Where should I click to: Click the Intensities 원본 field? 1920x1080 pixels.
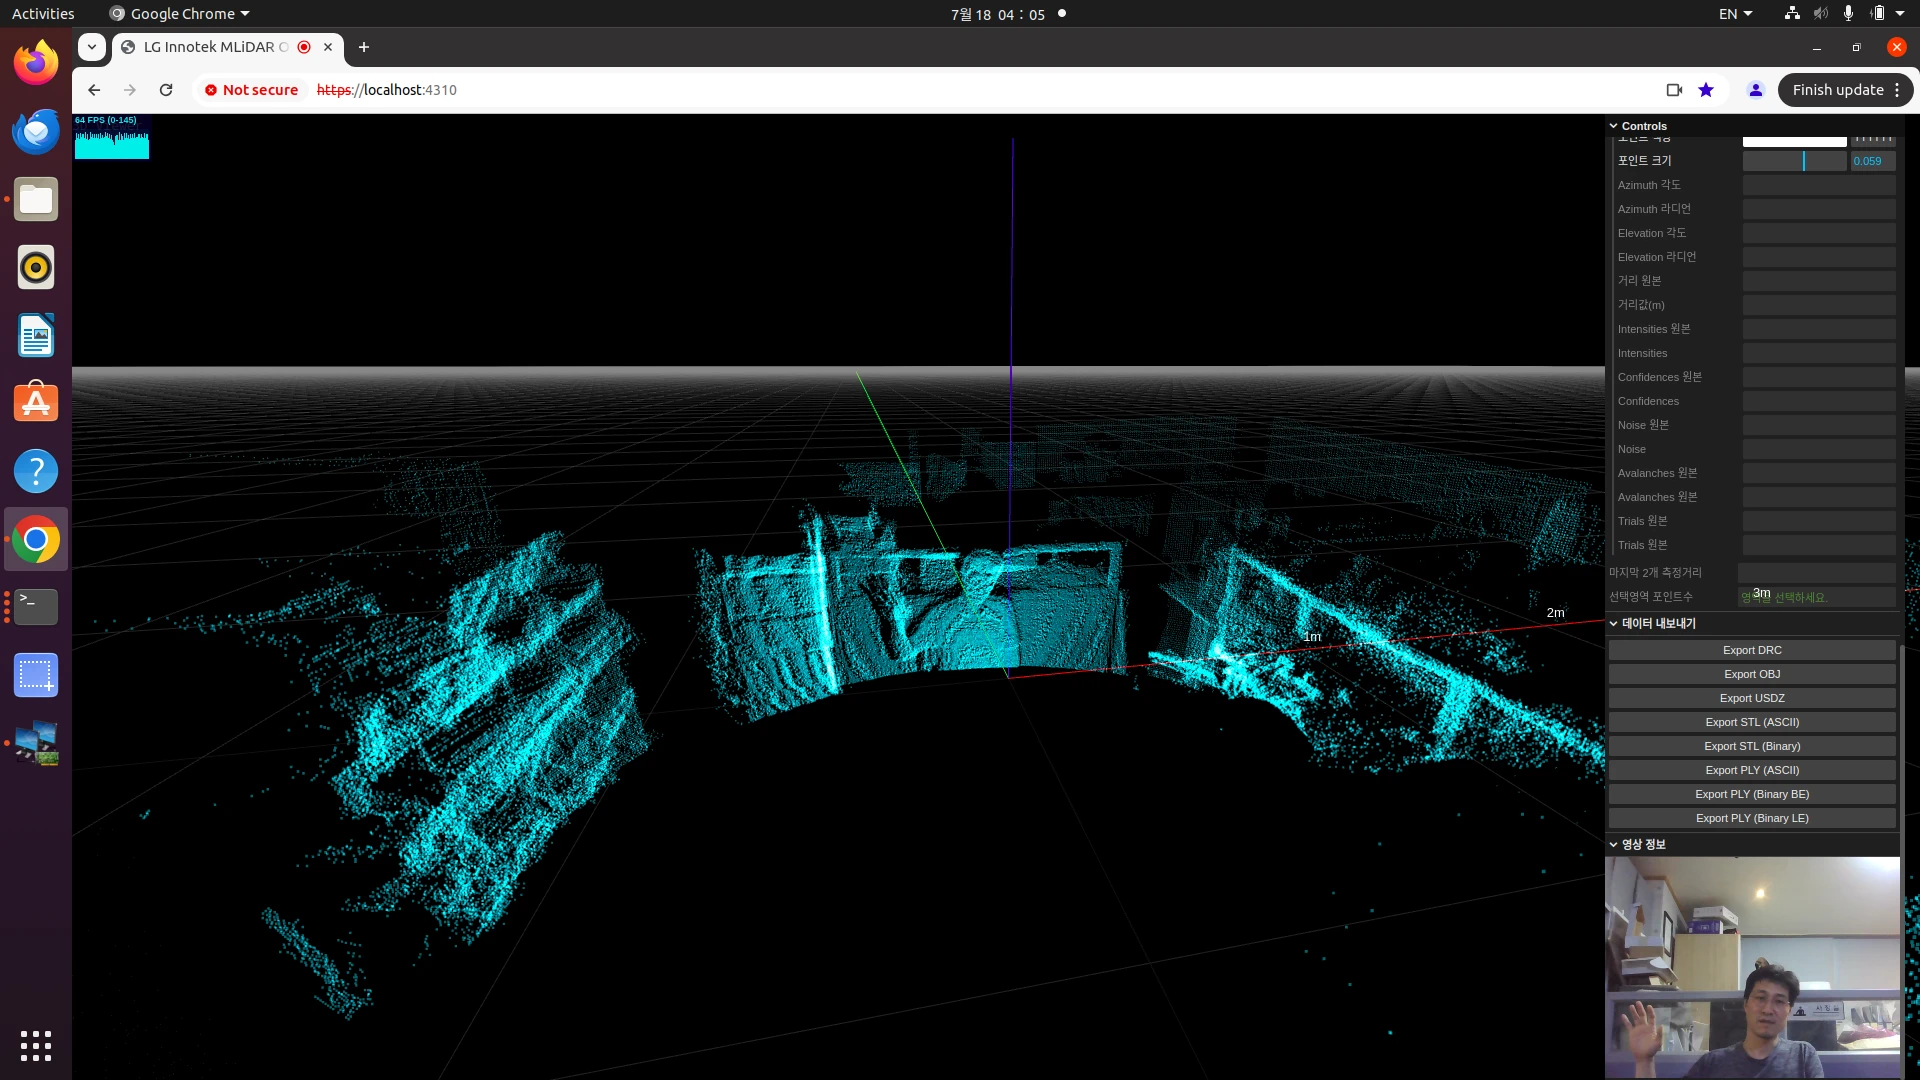click(x=1819, y=329)
